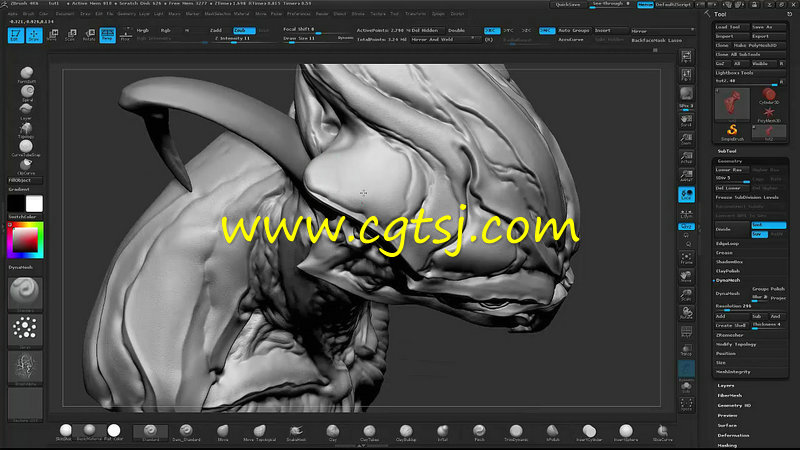This screenshot has height=450, width=800.
Task: Open the Mirror dropdown in top shelf
Action: coord(662,31)
